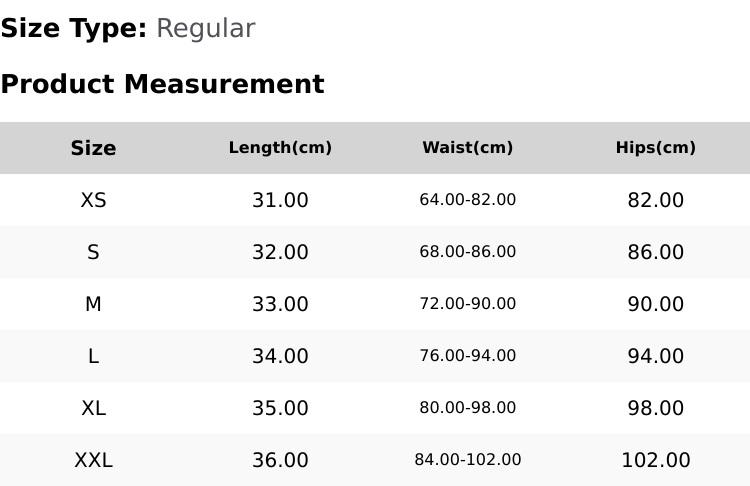
Task: Click the 102.00 hips value
Action: pos(655,460)
